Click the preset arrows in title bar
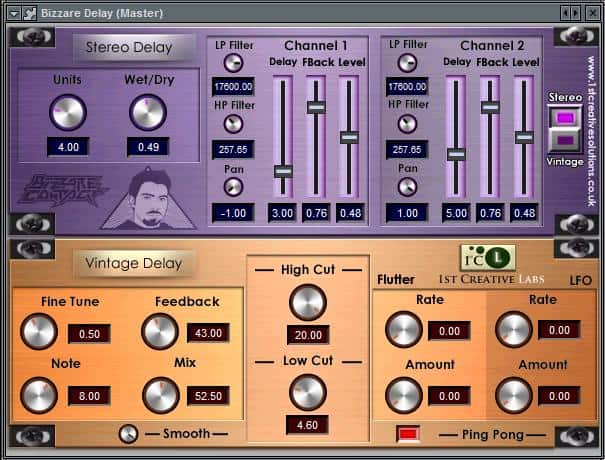The height and width of the screenshot is (460, 605). [x=570, y=13]
